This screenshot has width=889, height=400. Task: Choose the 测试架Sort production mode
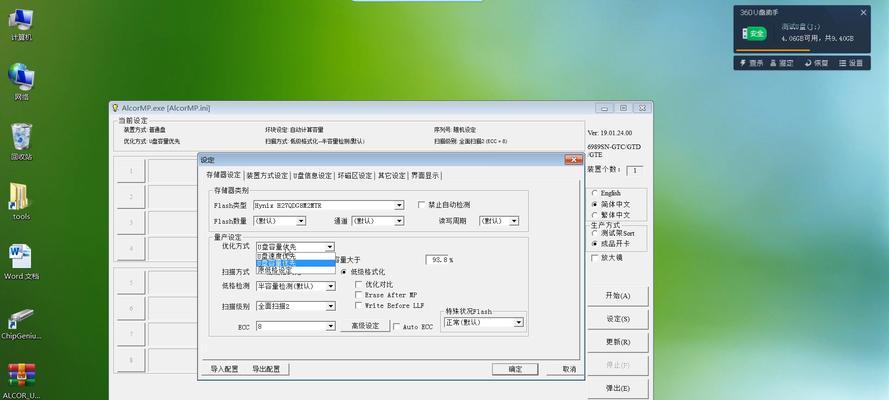point(594,233)
